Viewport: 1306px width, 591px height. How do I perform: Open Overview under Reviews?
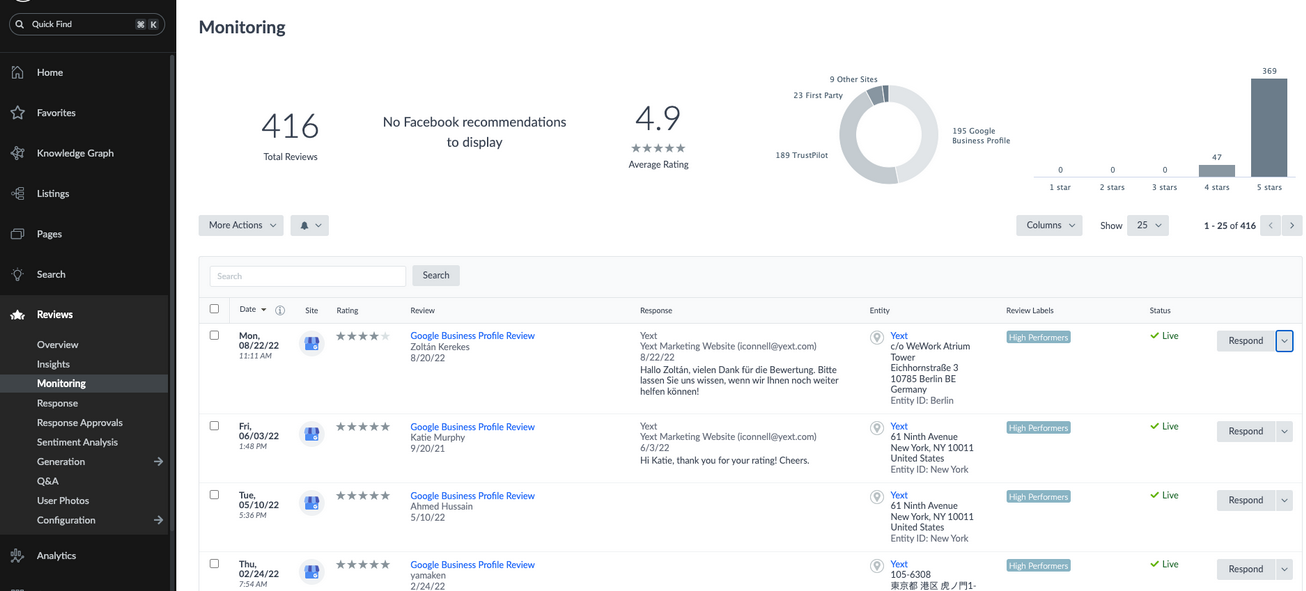[58, 344]
